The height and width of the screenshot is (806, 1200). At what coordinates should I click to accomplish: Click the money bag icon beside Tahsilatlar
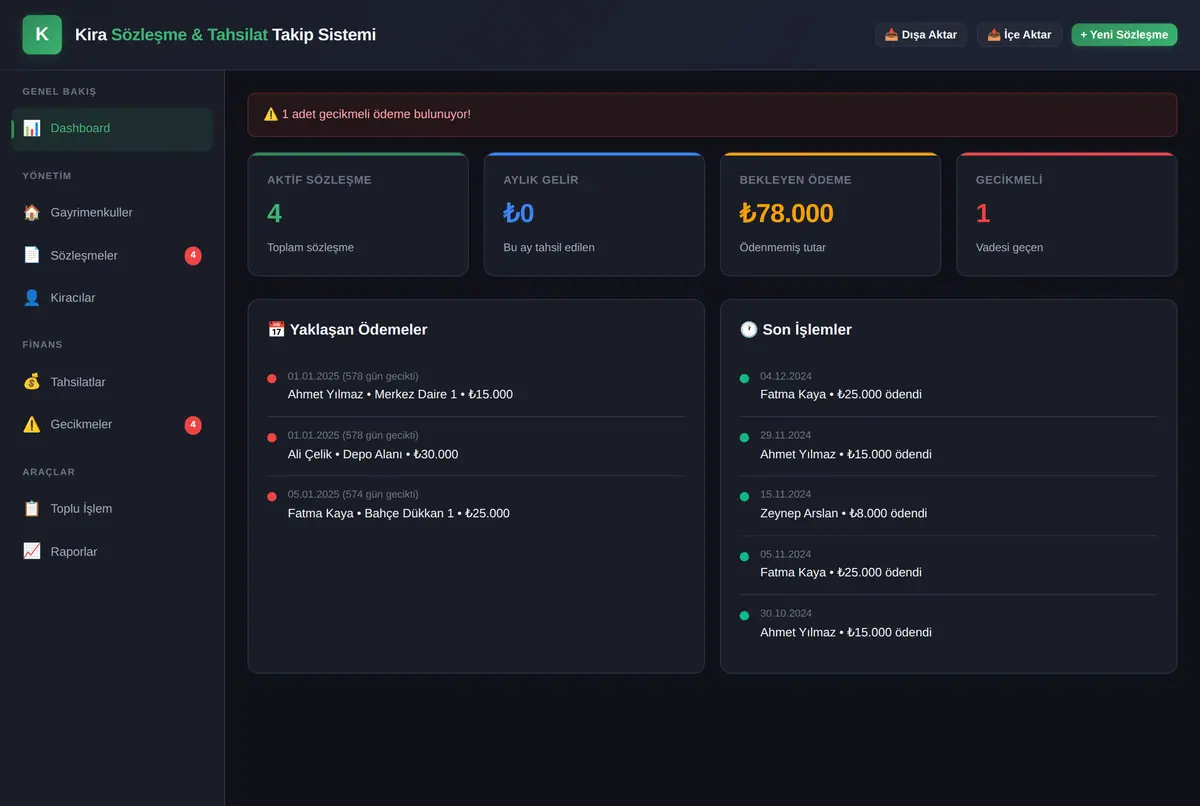32,381
